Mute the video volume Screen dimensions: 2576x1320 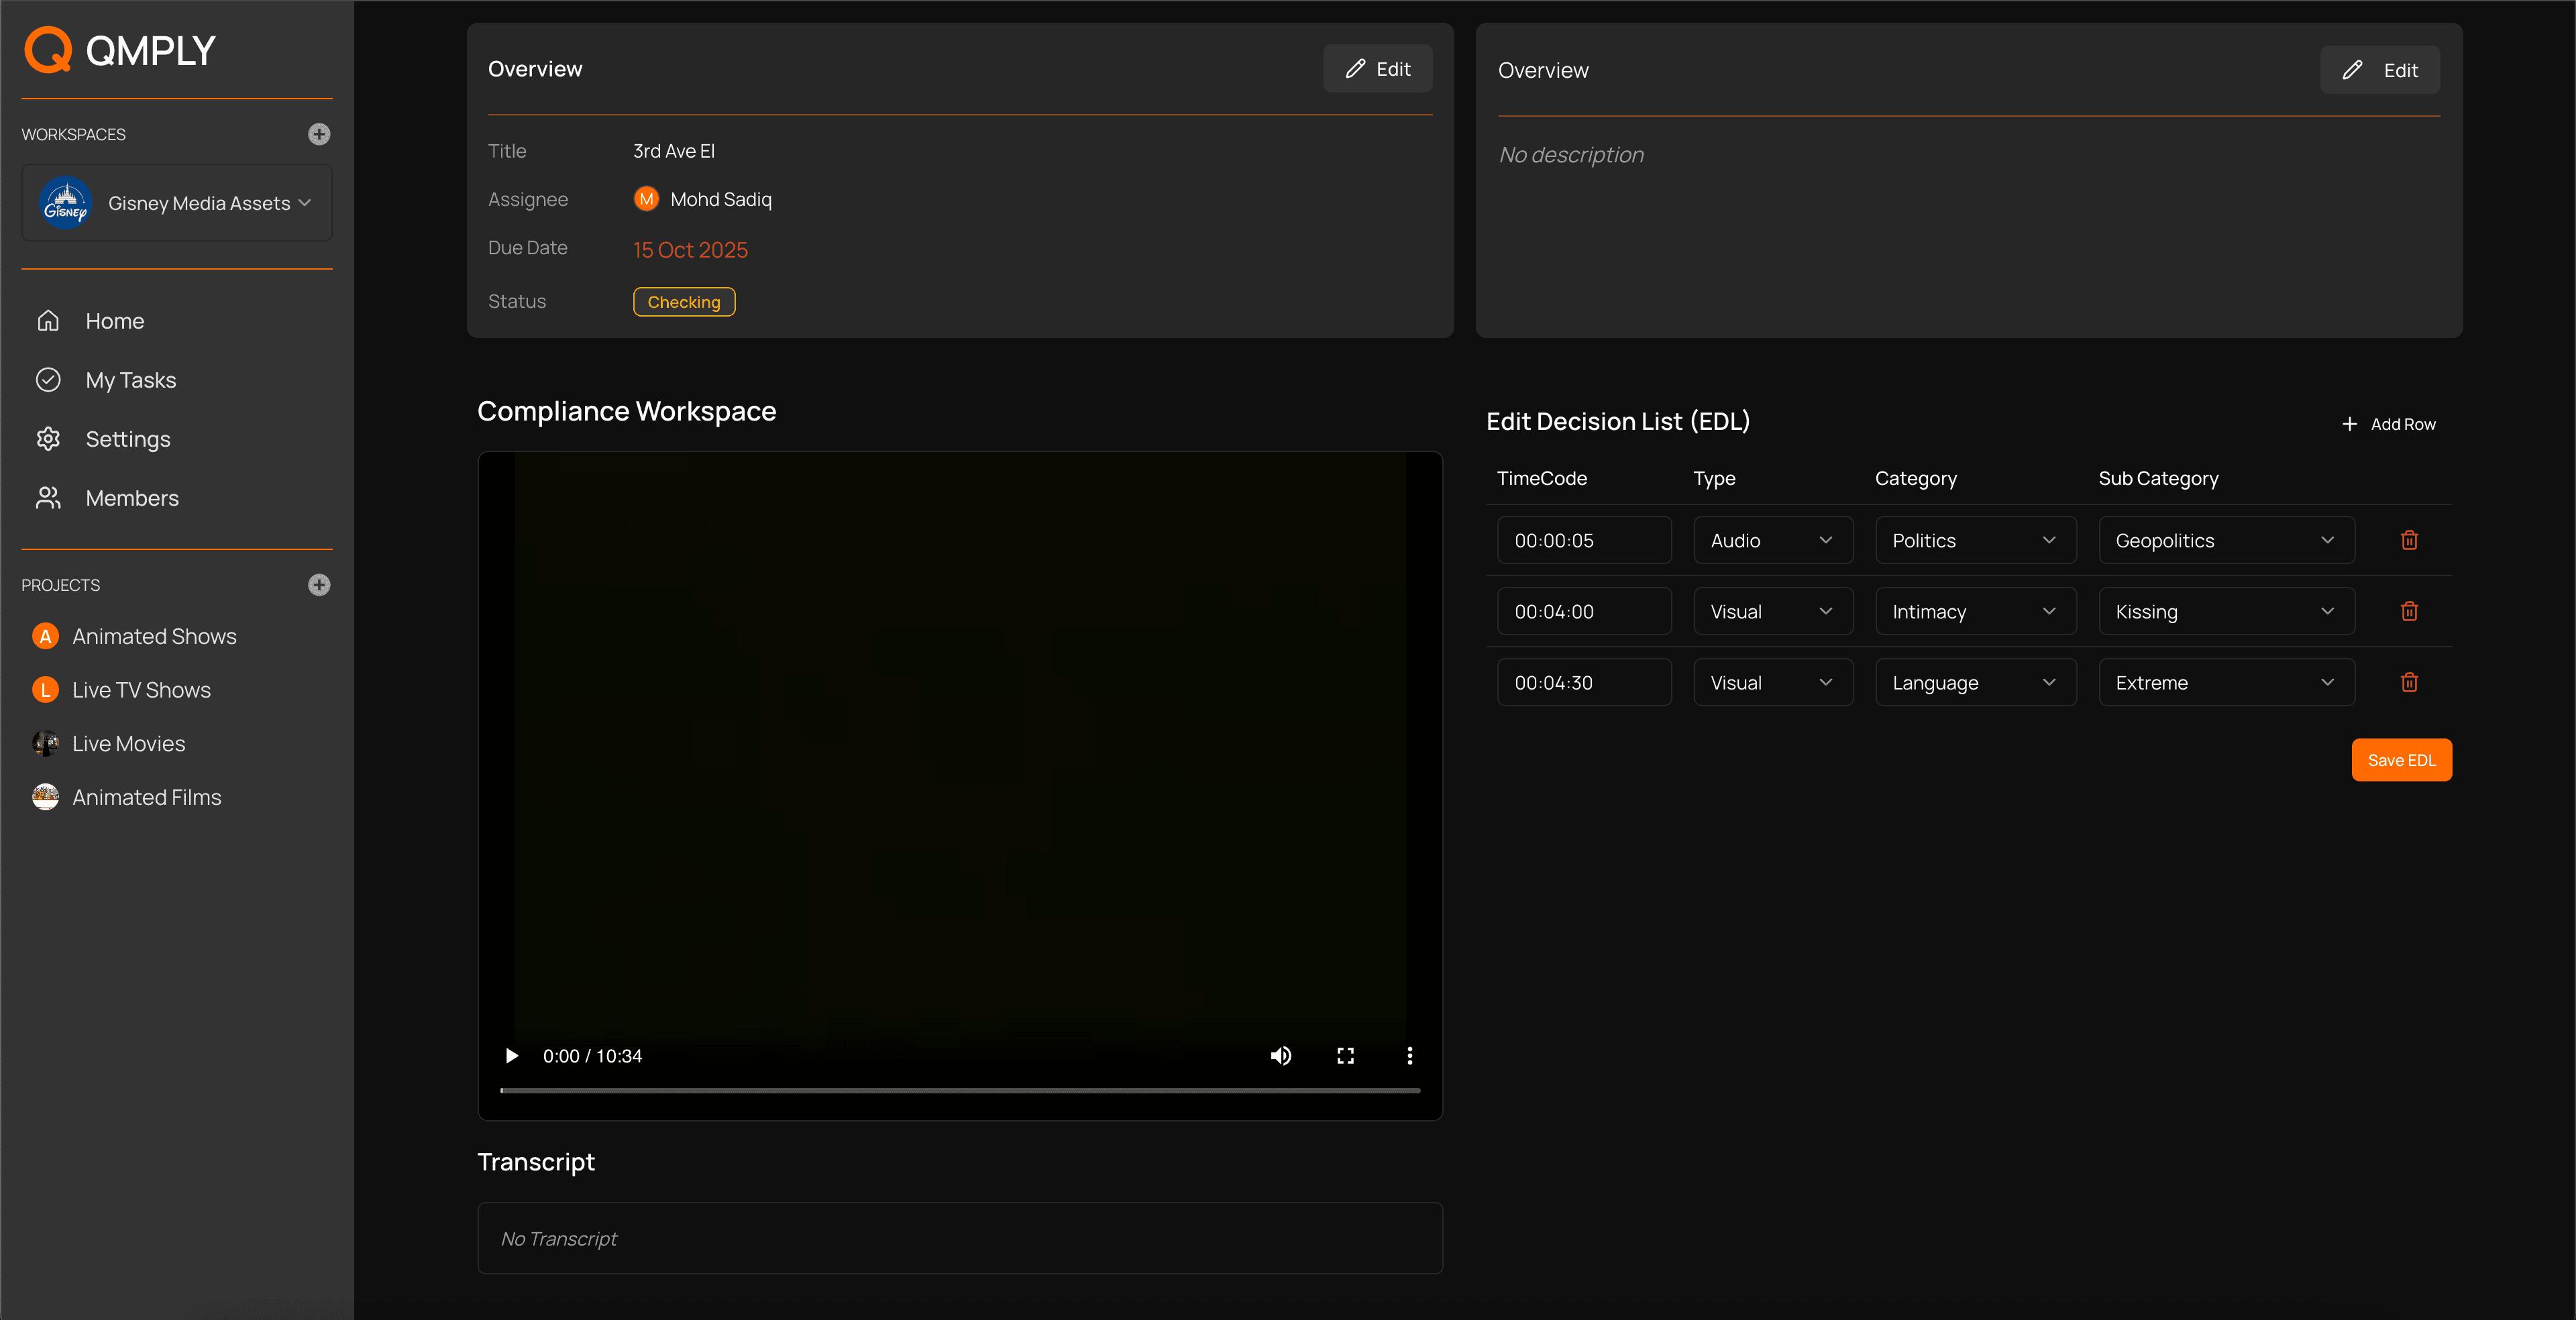[1280, 1056]
